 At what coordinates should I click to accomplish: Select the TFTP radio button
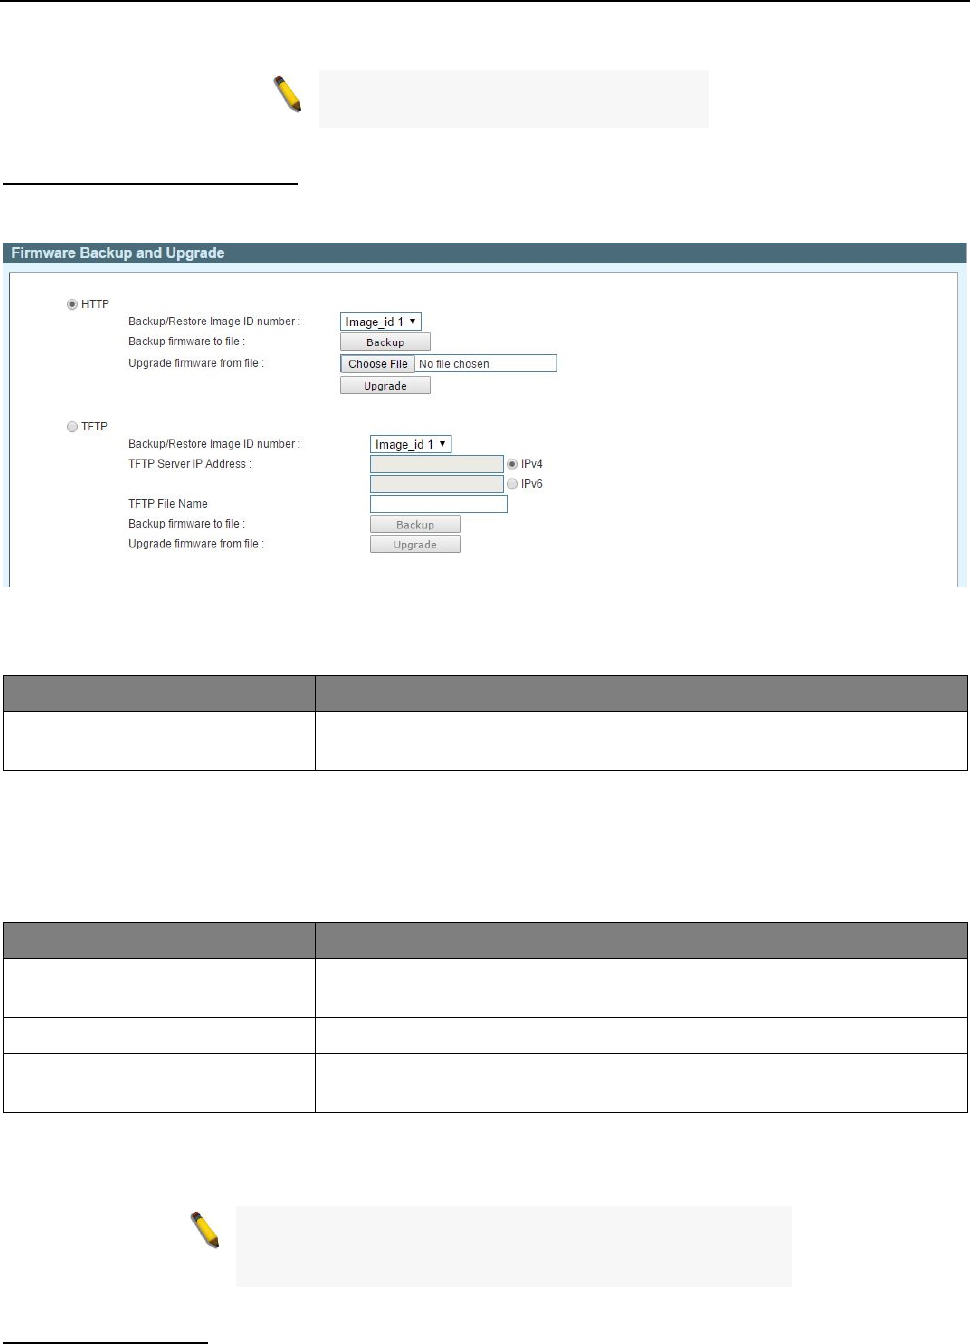[72, 426]
